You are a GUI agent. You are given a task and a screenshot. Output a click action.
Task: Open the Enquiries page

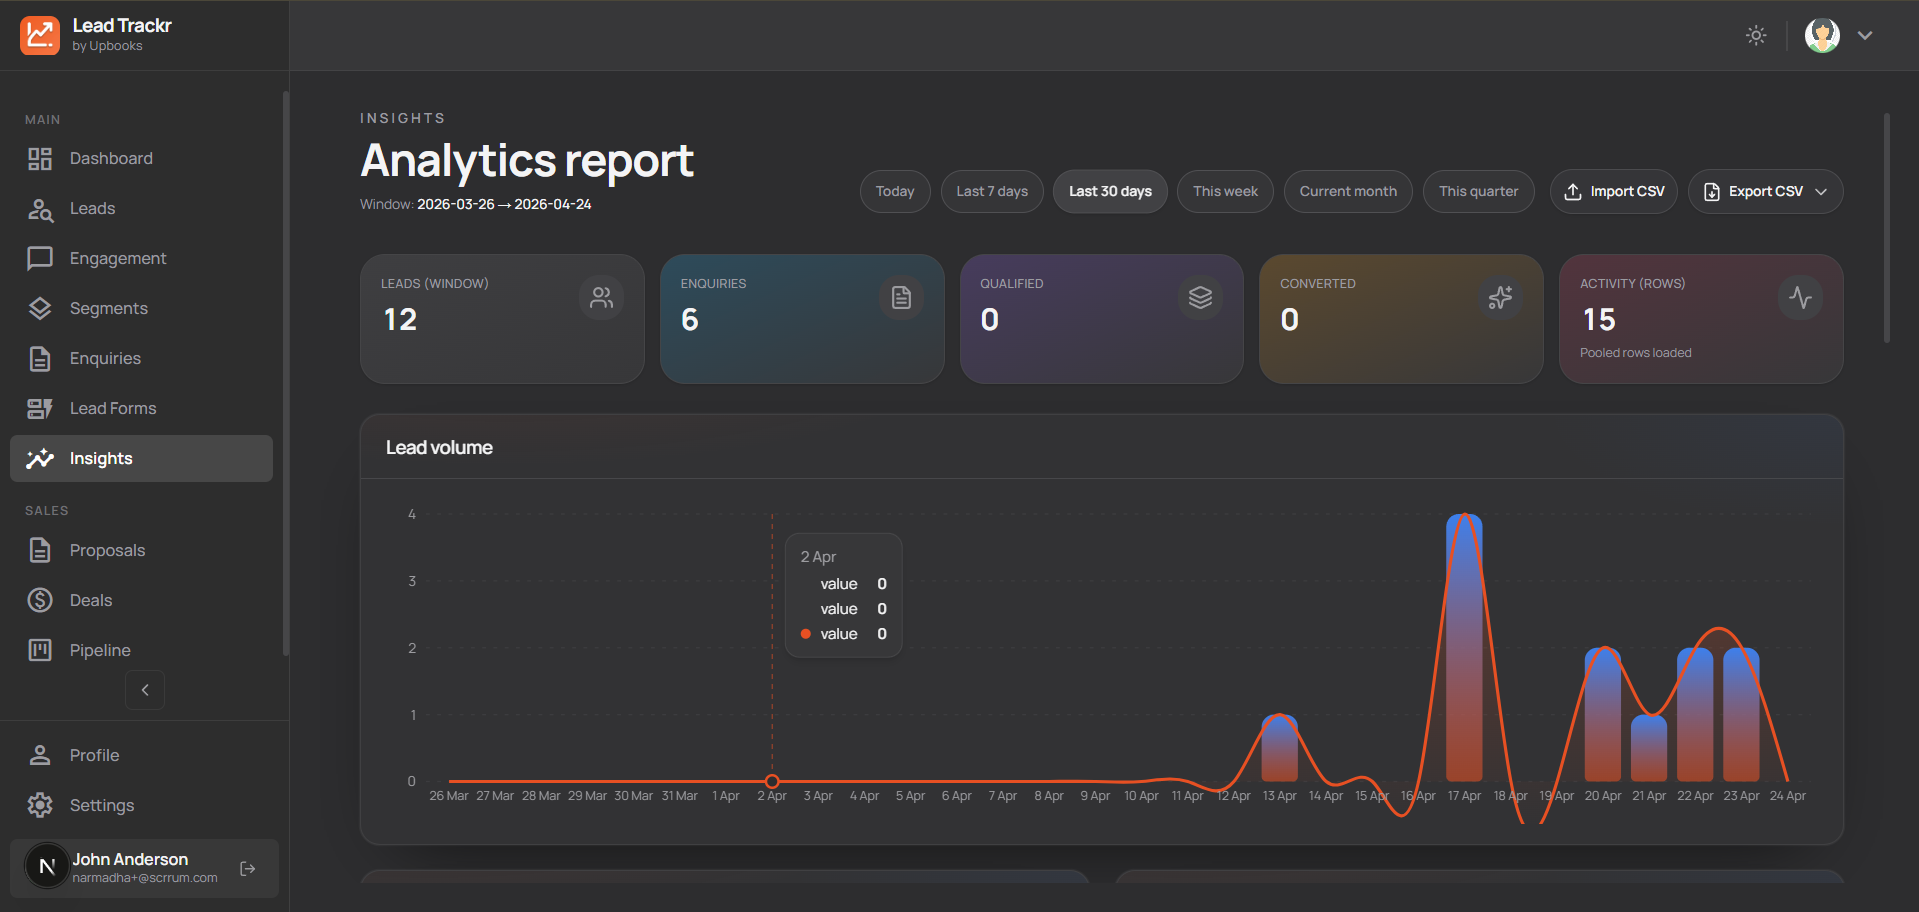tap(105, 358)
